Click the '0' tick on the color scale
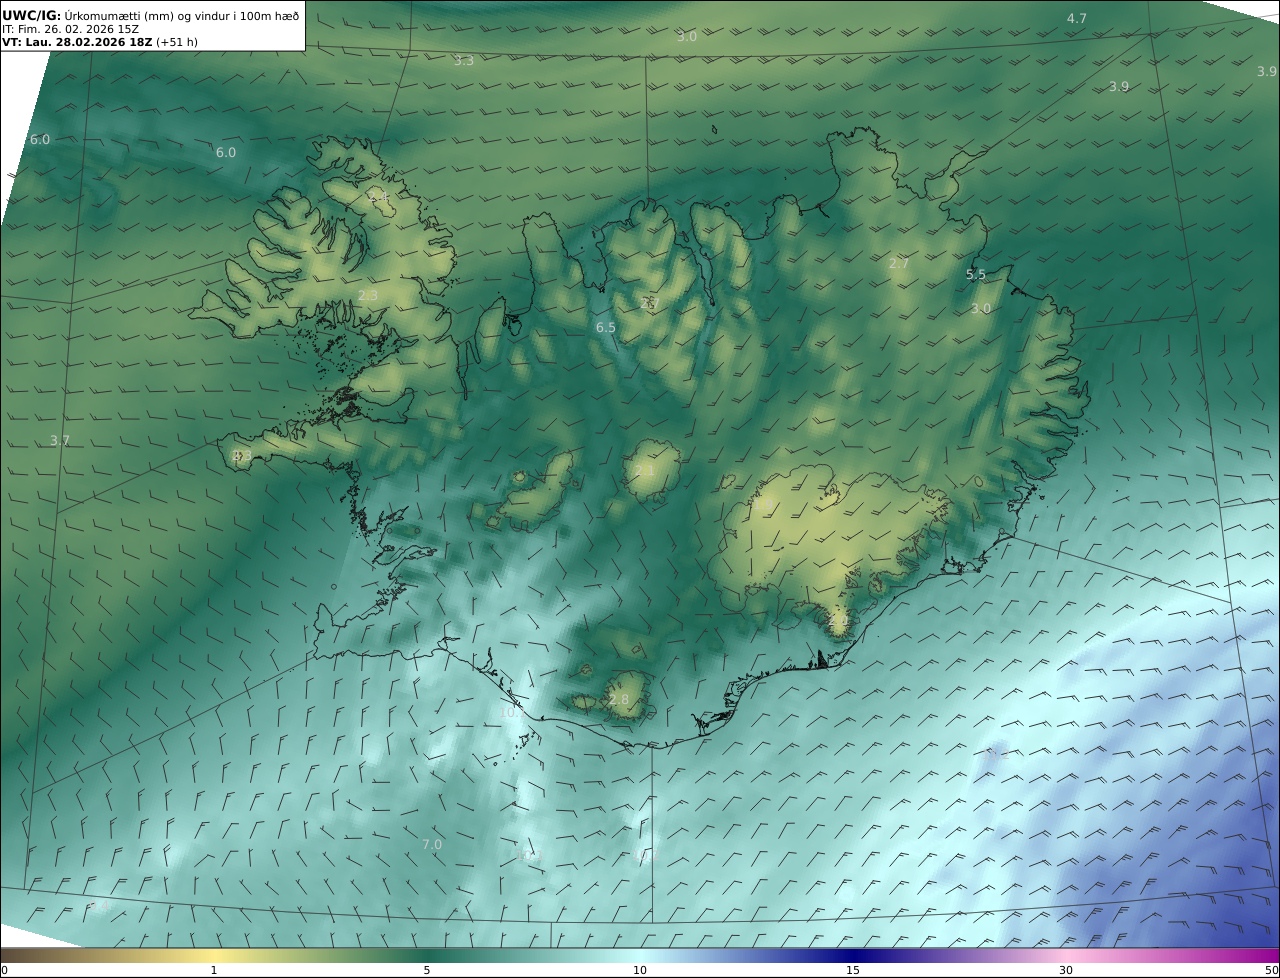1280x978 pixels. [x=4, y=970]
